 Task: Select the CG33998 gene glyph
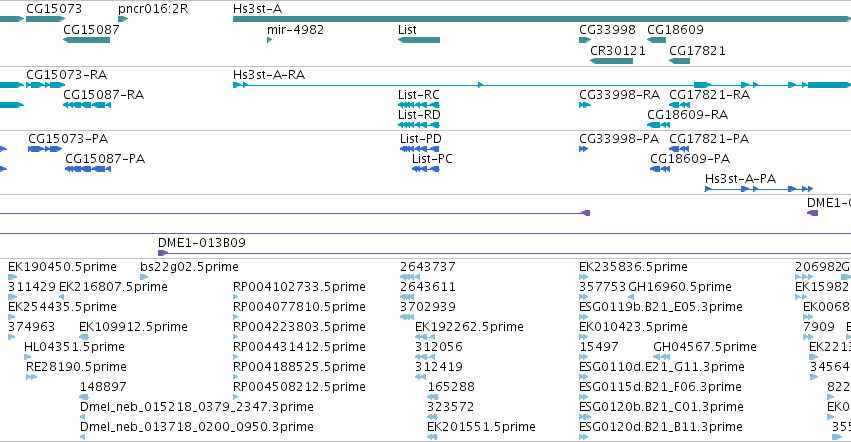click(x=585, y=40)
